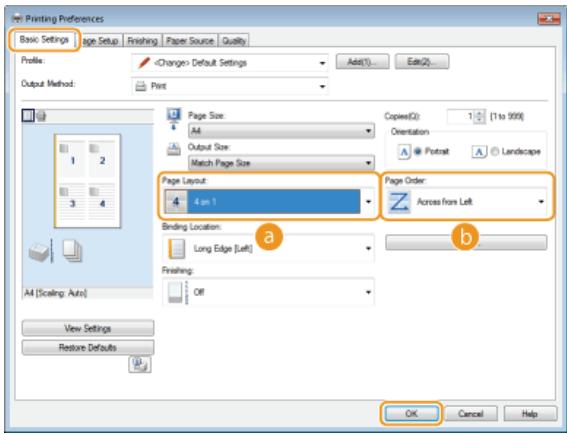This screenshot has width=567, height=434.
Task: Click the Printing Preferences title bar icon
Action: tap(17, 18)
